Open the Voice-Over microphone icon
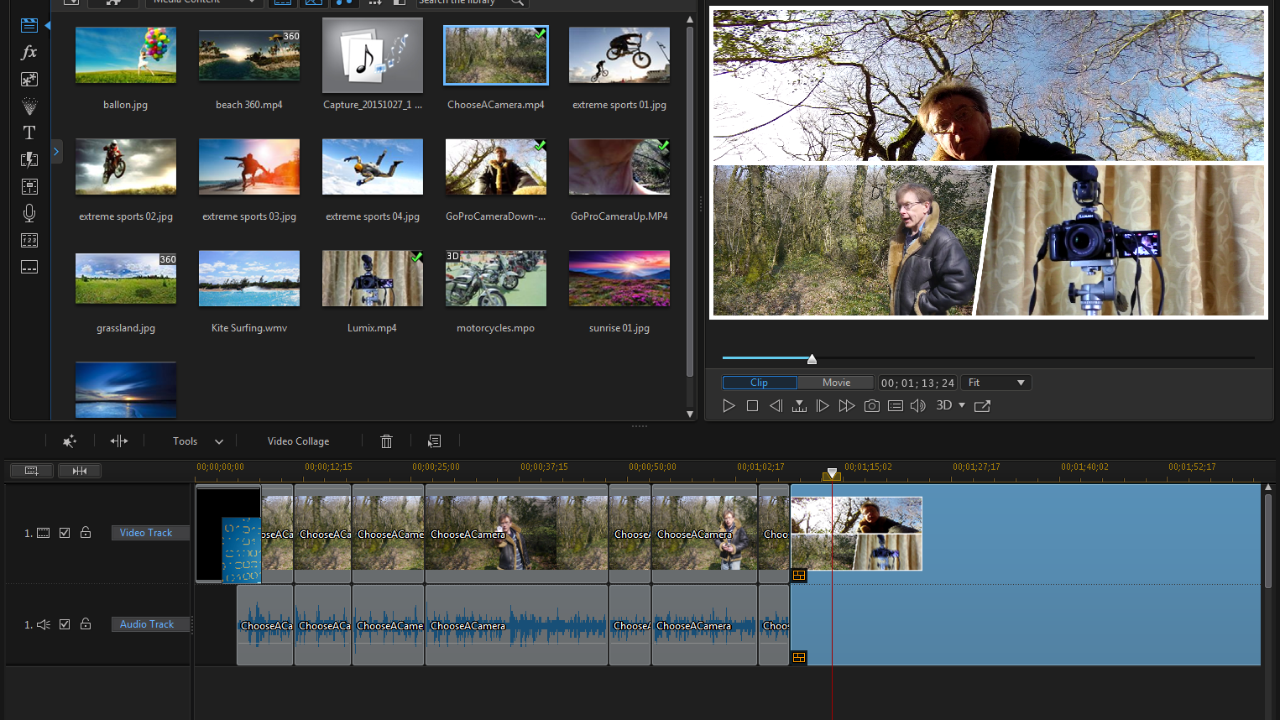This screenshot has height=720, width=1280. (29, 213)
